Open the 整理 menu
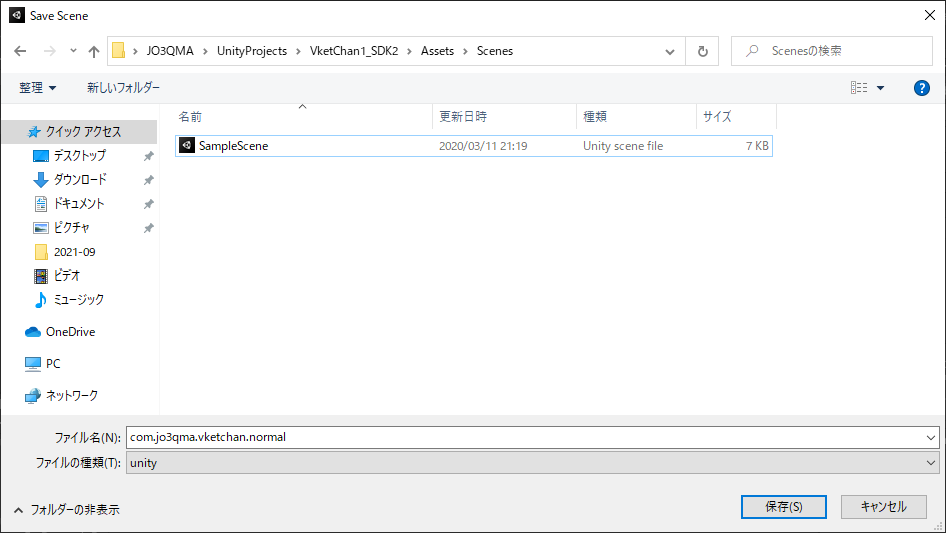Screen dimensions: 946x533 point(37,88)
